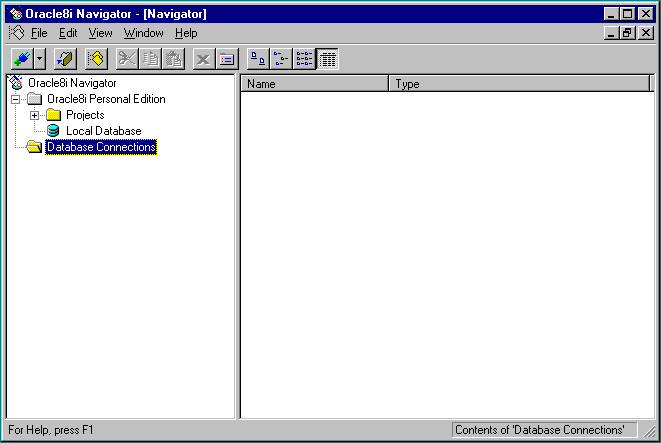The image size is (661, 443).
Task: Click the Properties toolbar icon
Action: (227, 59)
